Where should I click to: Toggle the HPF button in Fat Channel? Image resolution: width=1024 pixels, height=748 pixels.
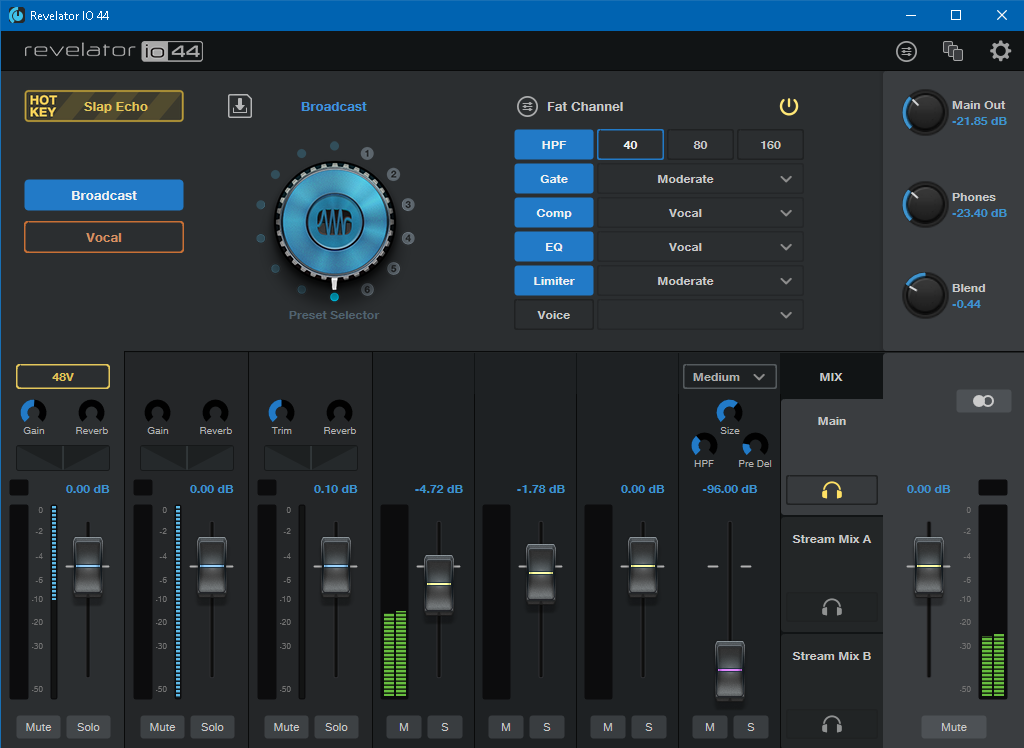click(x=554, y=144)
